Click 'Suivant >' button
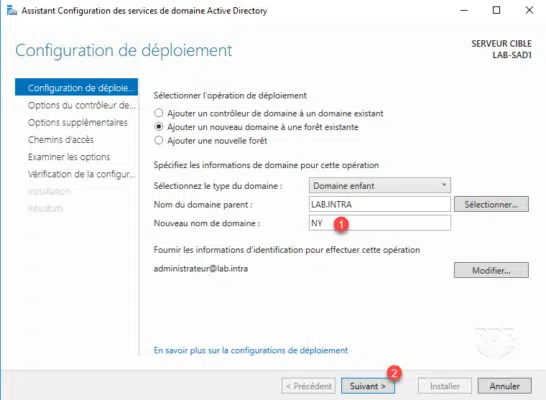This screenshot has height=400, width=546. (368, 386)
